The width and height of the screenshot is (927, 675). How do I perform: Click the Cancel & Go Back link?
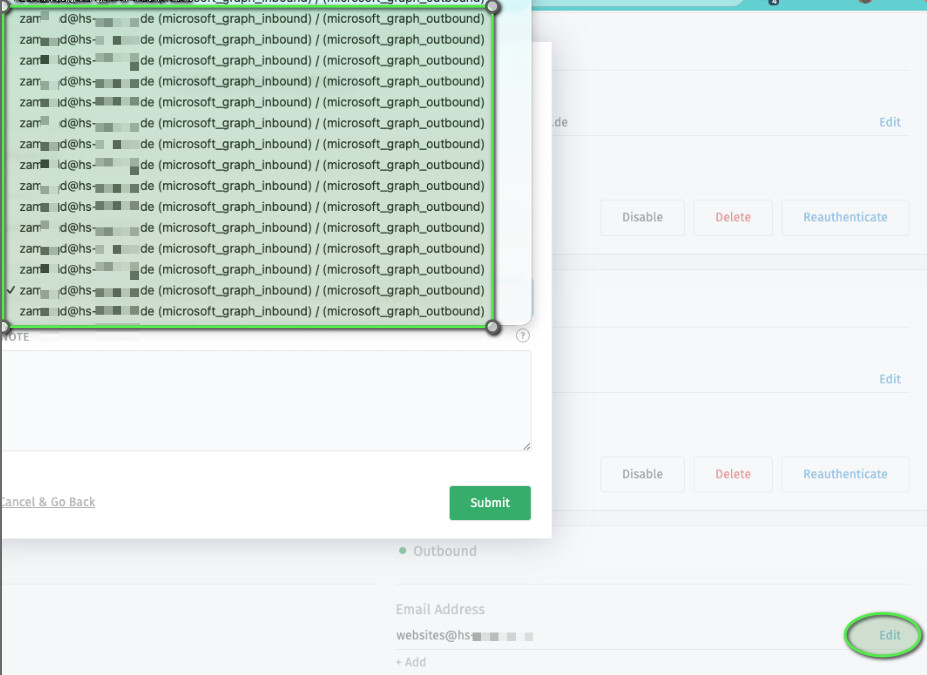pyautogui.click(x=47, y=502)
